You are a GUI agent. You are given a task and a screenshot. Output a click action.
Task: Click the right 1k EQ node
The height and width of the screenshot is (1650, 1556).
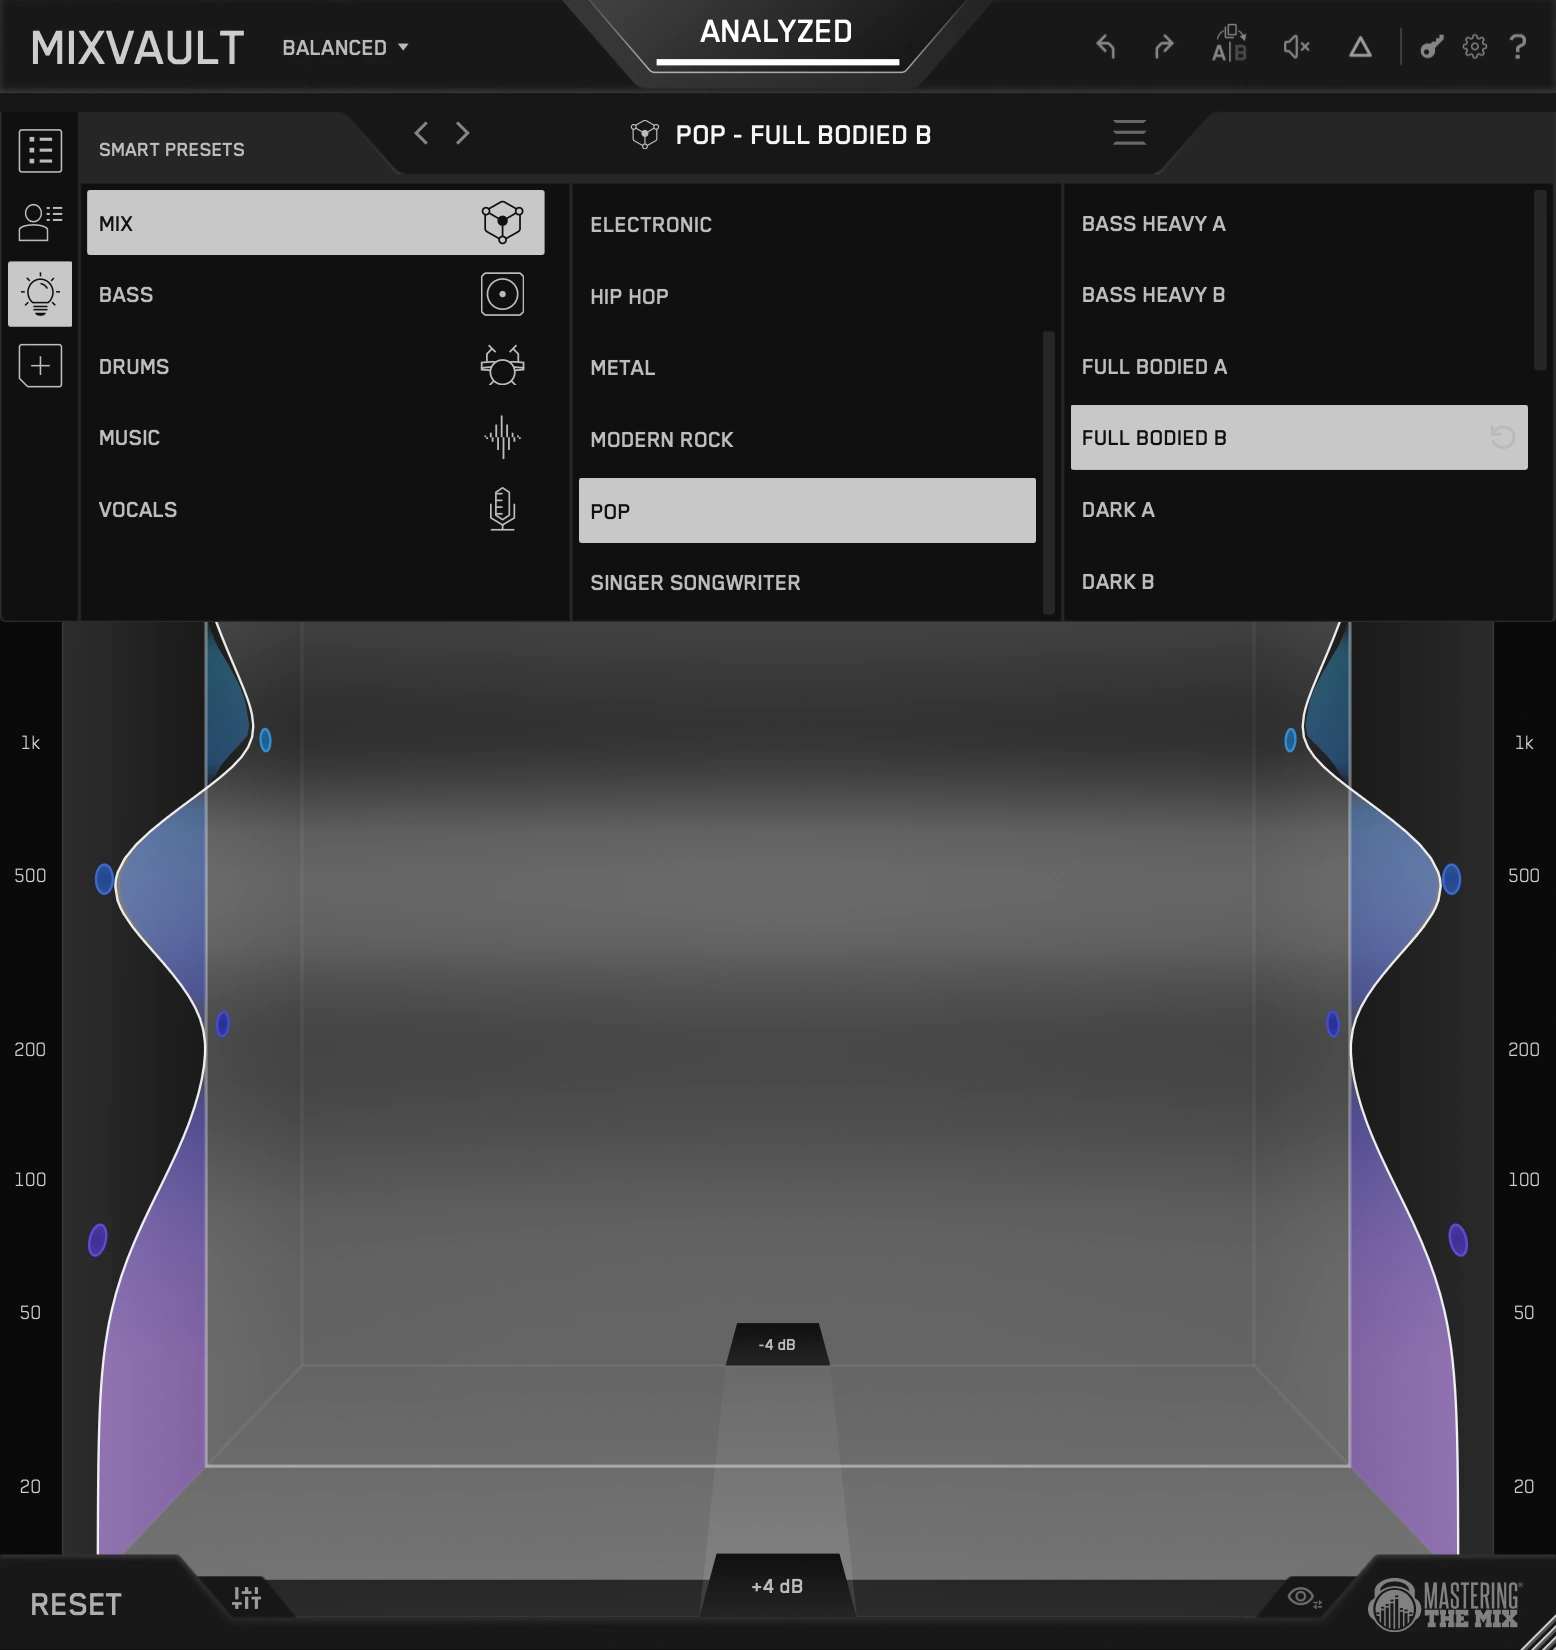(1290, 740)
